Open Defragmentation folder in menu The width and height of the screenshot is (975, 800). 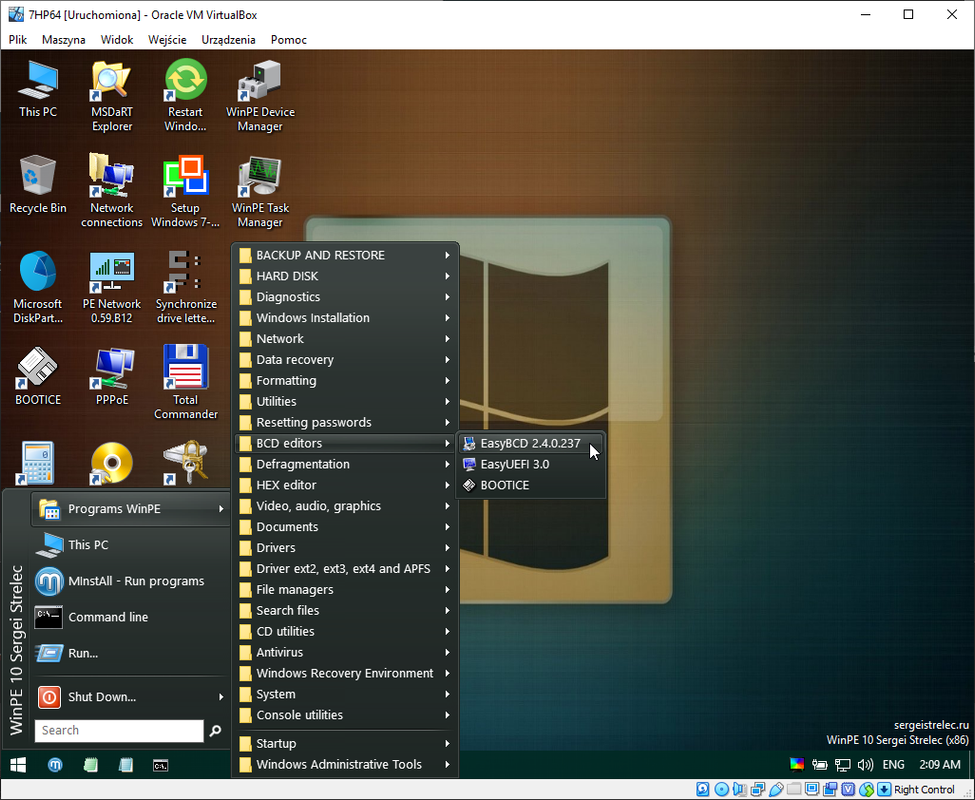tap(345, 464)
